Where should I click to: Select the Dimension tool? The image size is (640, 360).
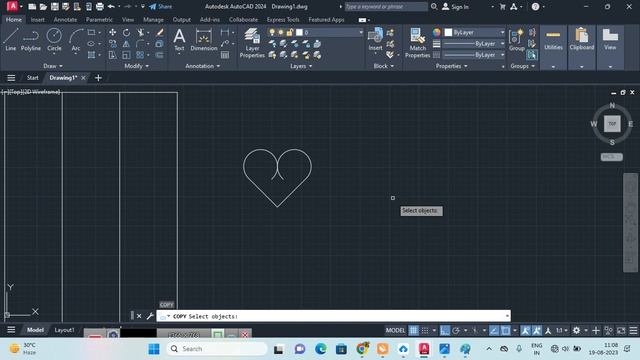(x=204, y=40)
